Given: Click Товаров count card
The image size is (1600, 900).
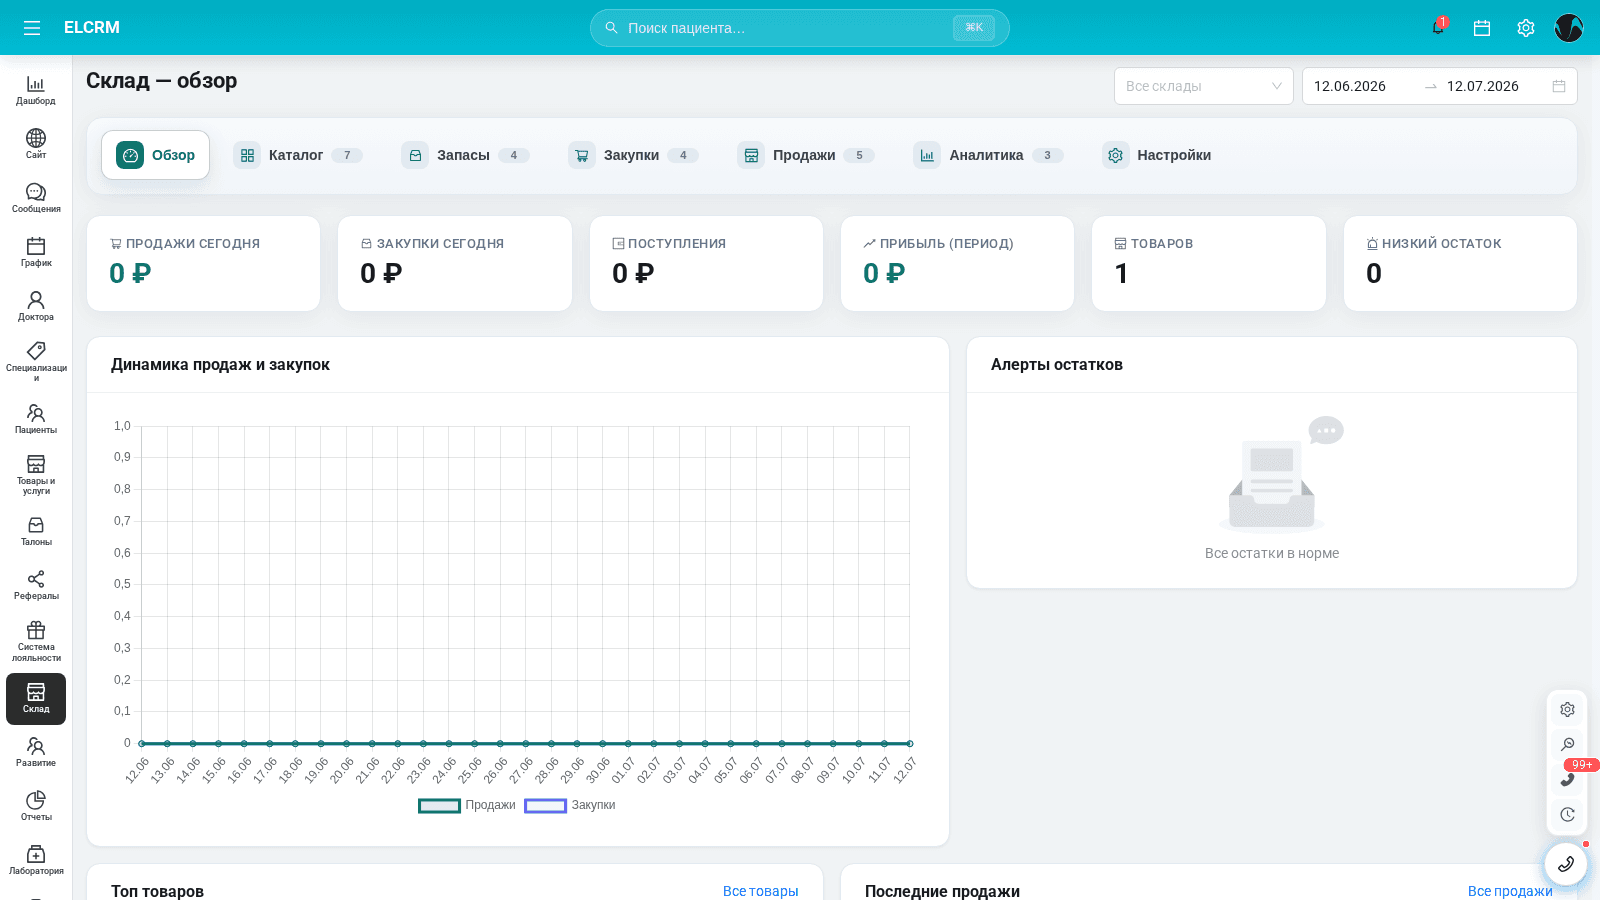Looking at the screenshot, I should point(1209,264).
